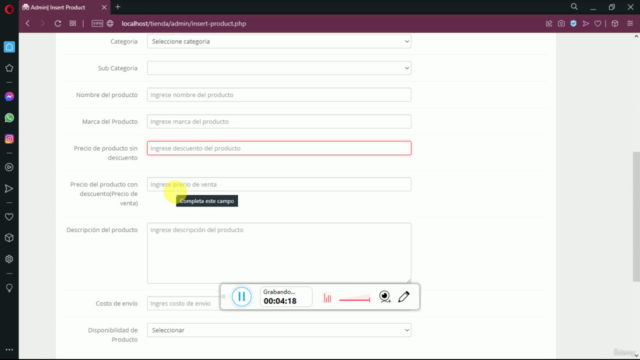
Task: Close the Admin| Insert Product tab
Action: [104, 7]
